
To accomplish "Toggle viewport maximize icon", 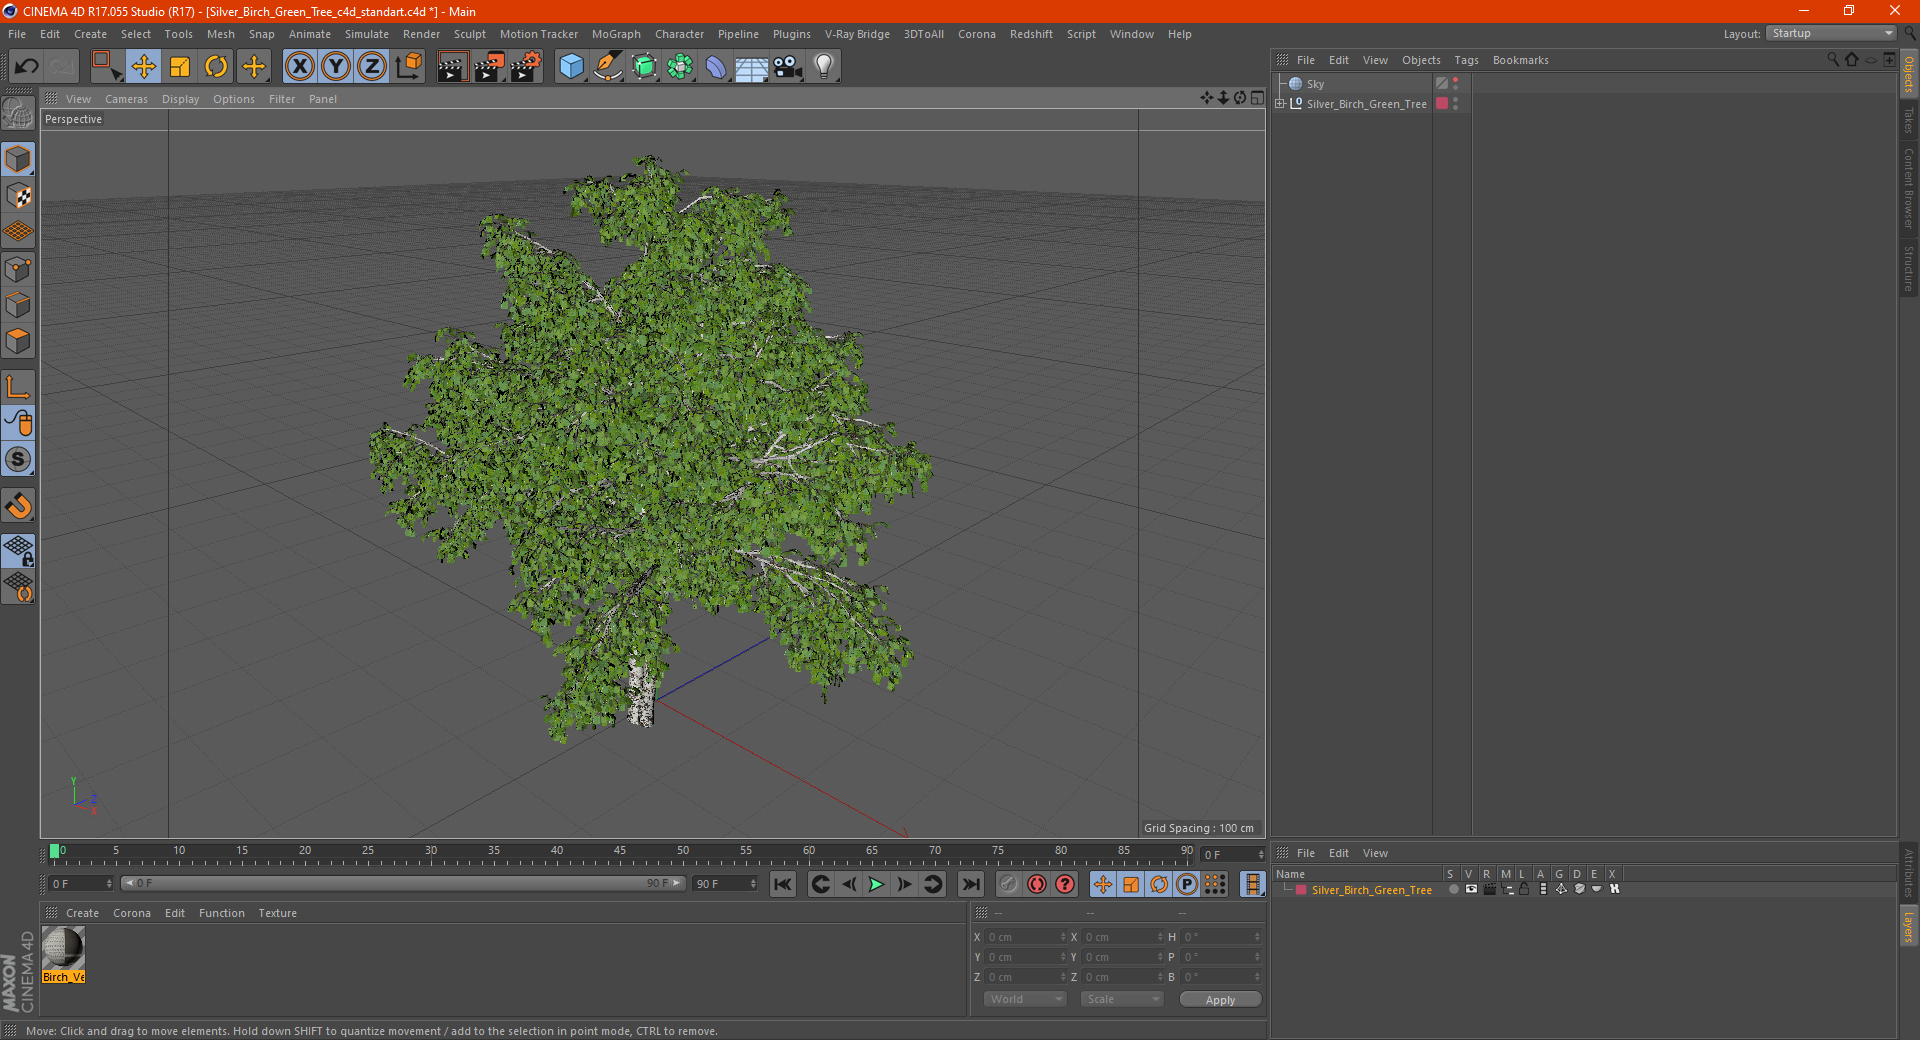I will coord(1257,98).
